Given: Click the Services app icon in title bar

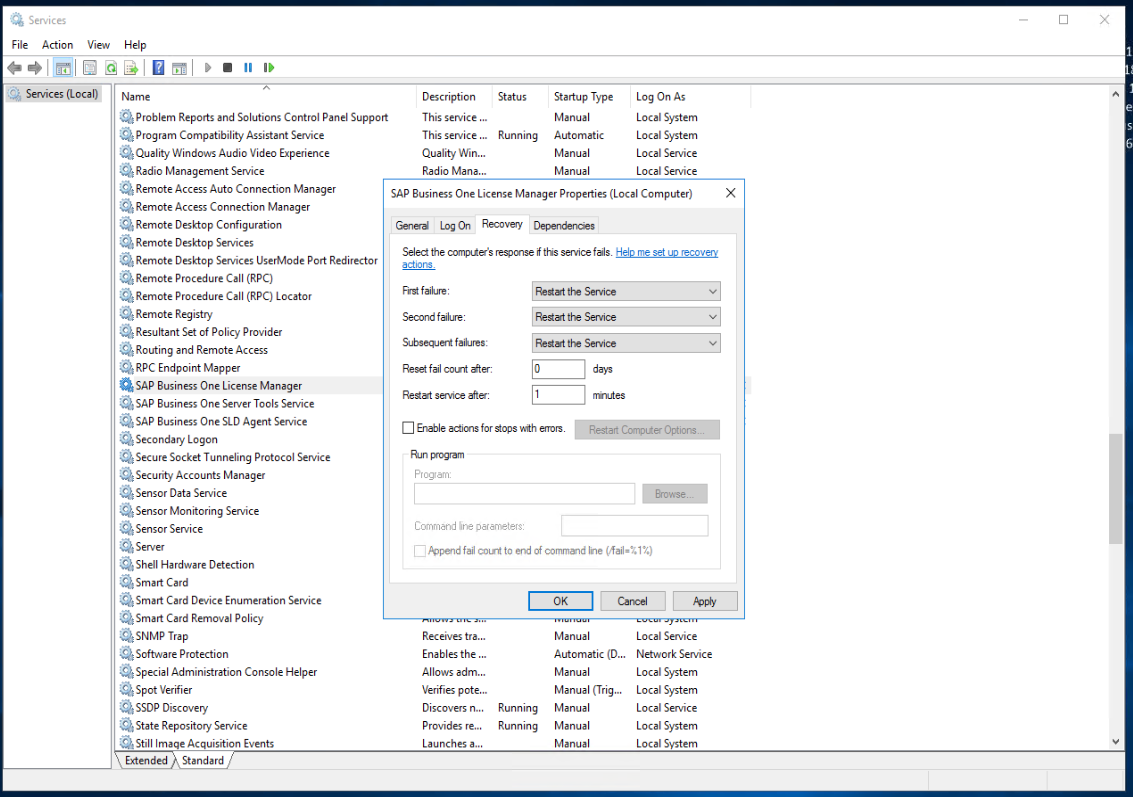Looking at the screenshot, I should 17,20.
